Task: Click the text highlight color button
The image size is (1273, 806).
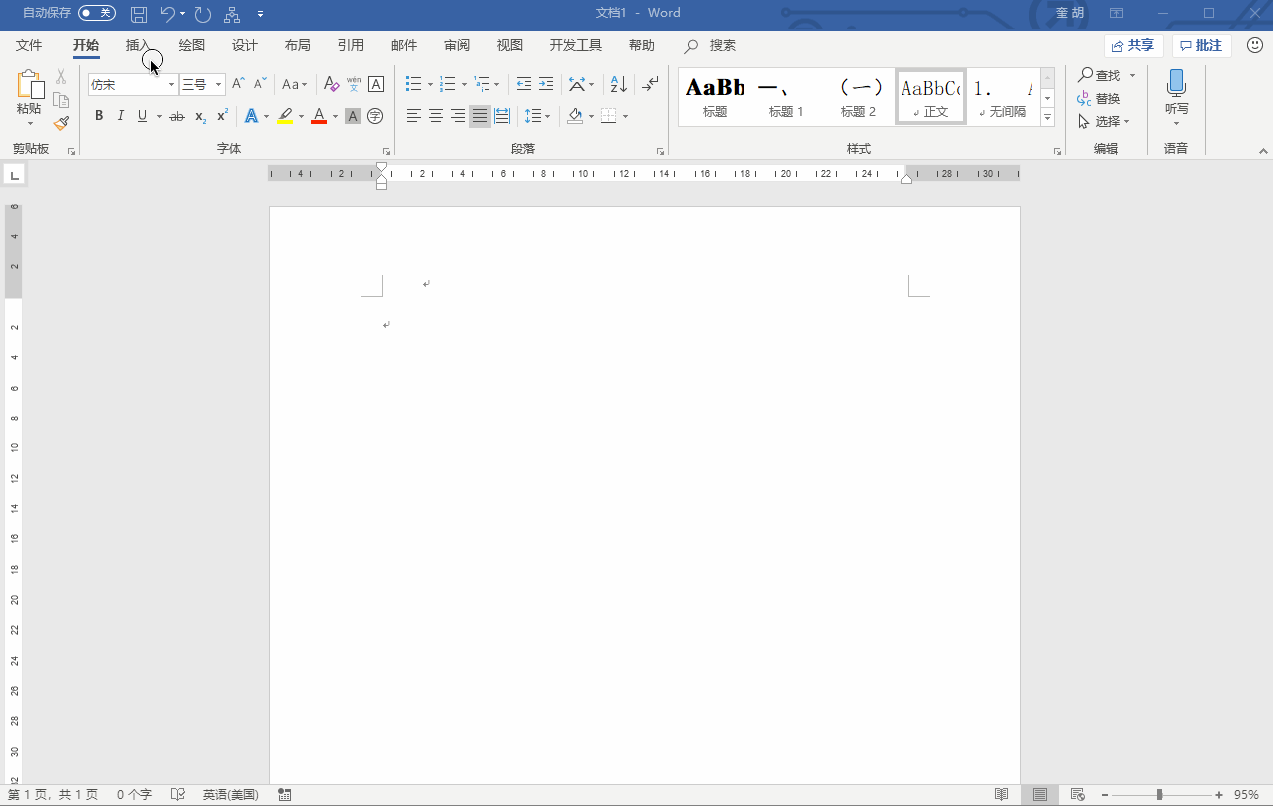Action: (x=286, y=116)
